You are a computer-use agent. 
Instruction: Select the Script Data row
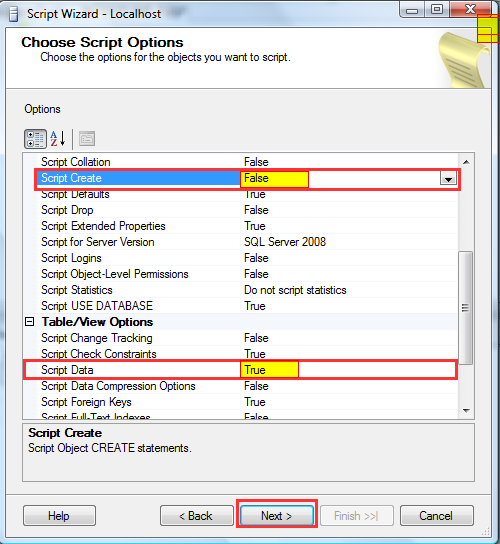click(x=240, y=370)
